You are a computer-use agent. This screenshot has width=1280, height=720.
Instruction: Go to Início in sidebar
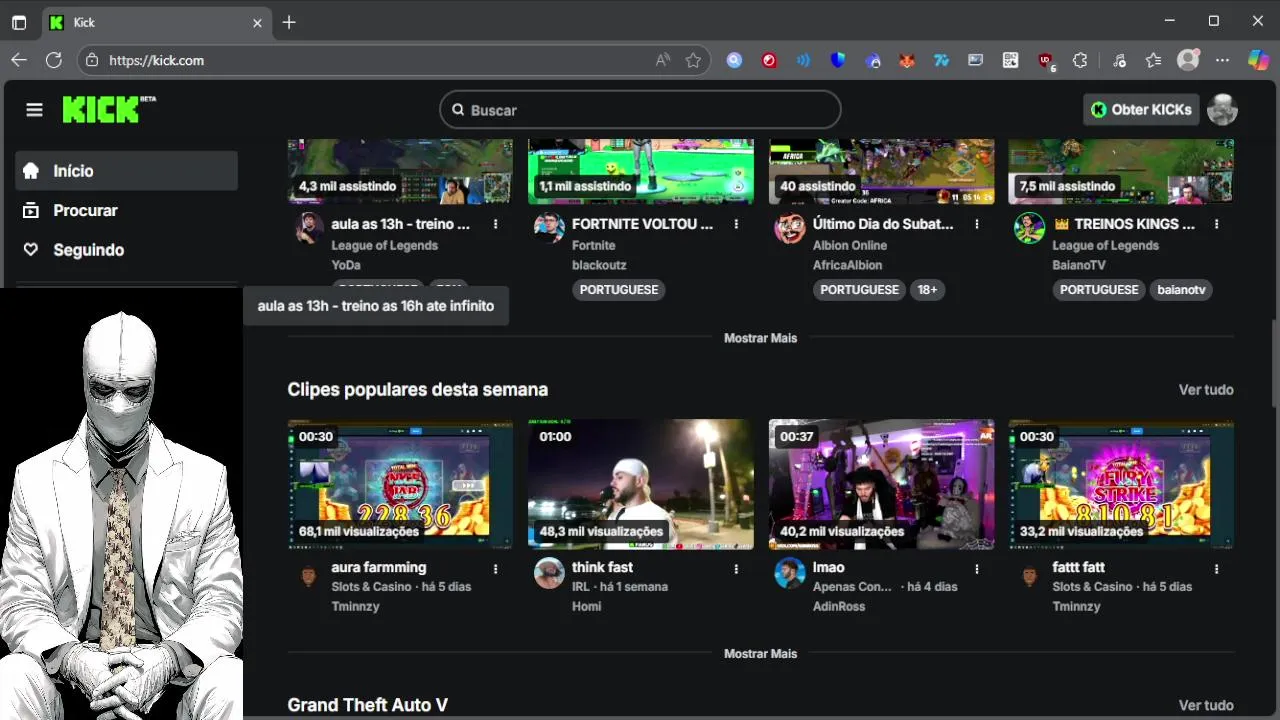pos(126,171)
